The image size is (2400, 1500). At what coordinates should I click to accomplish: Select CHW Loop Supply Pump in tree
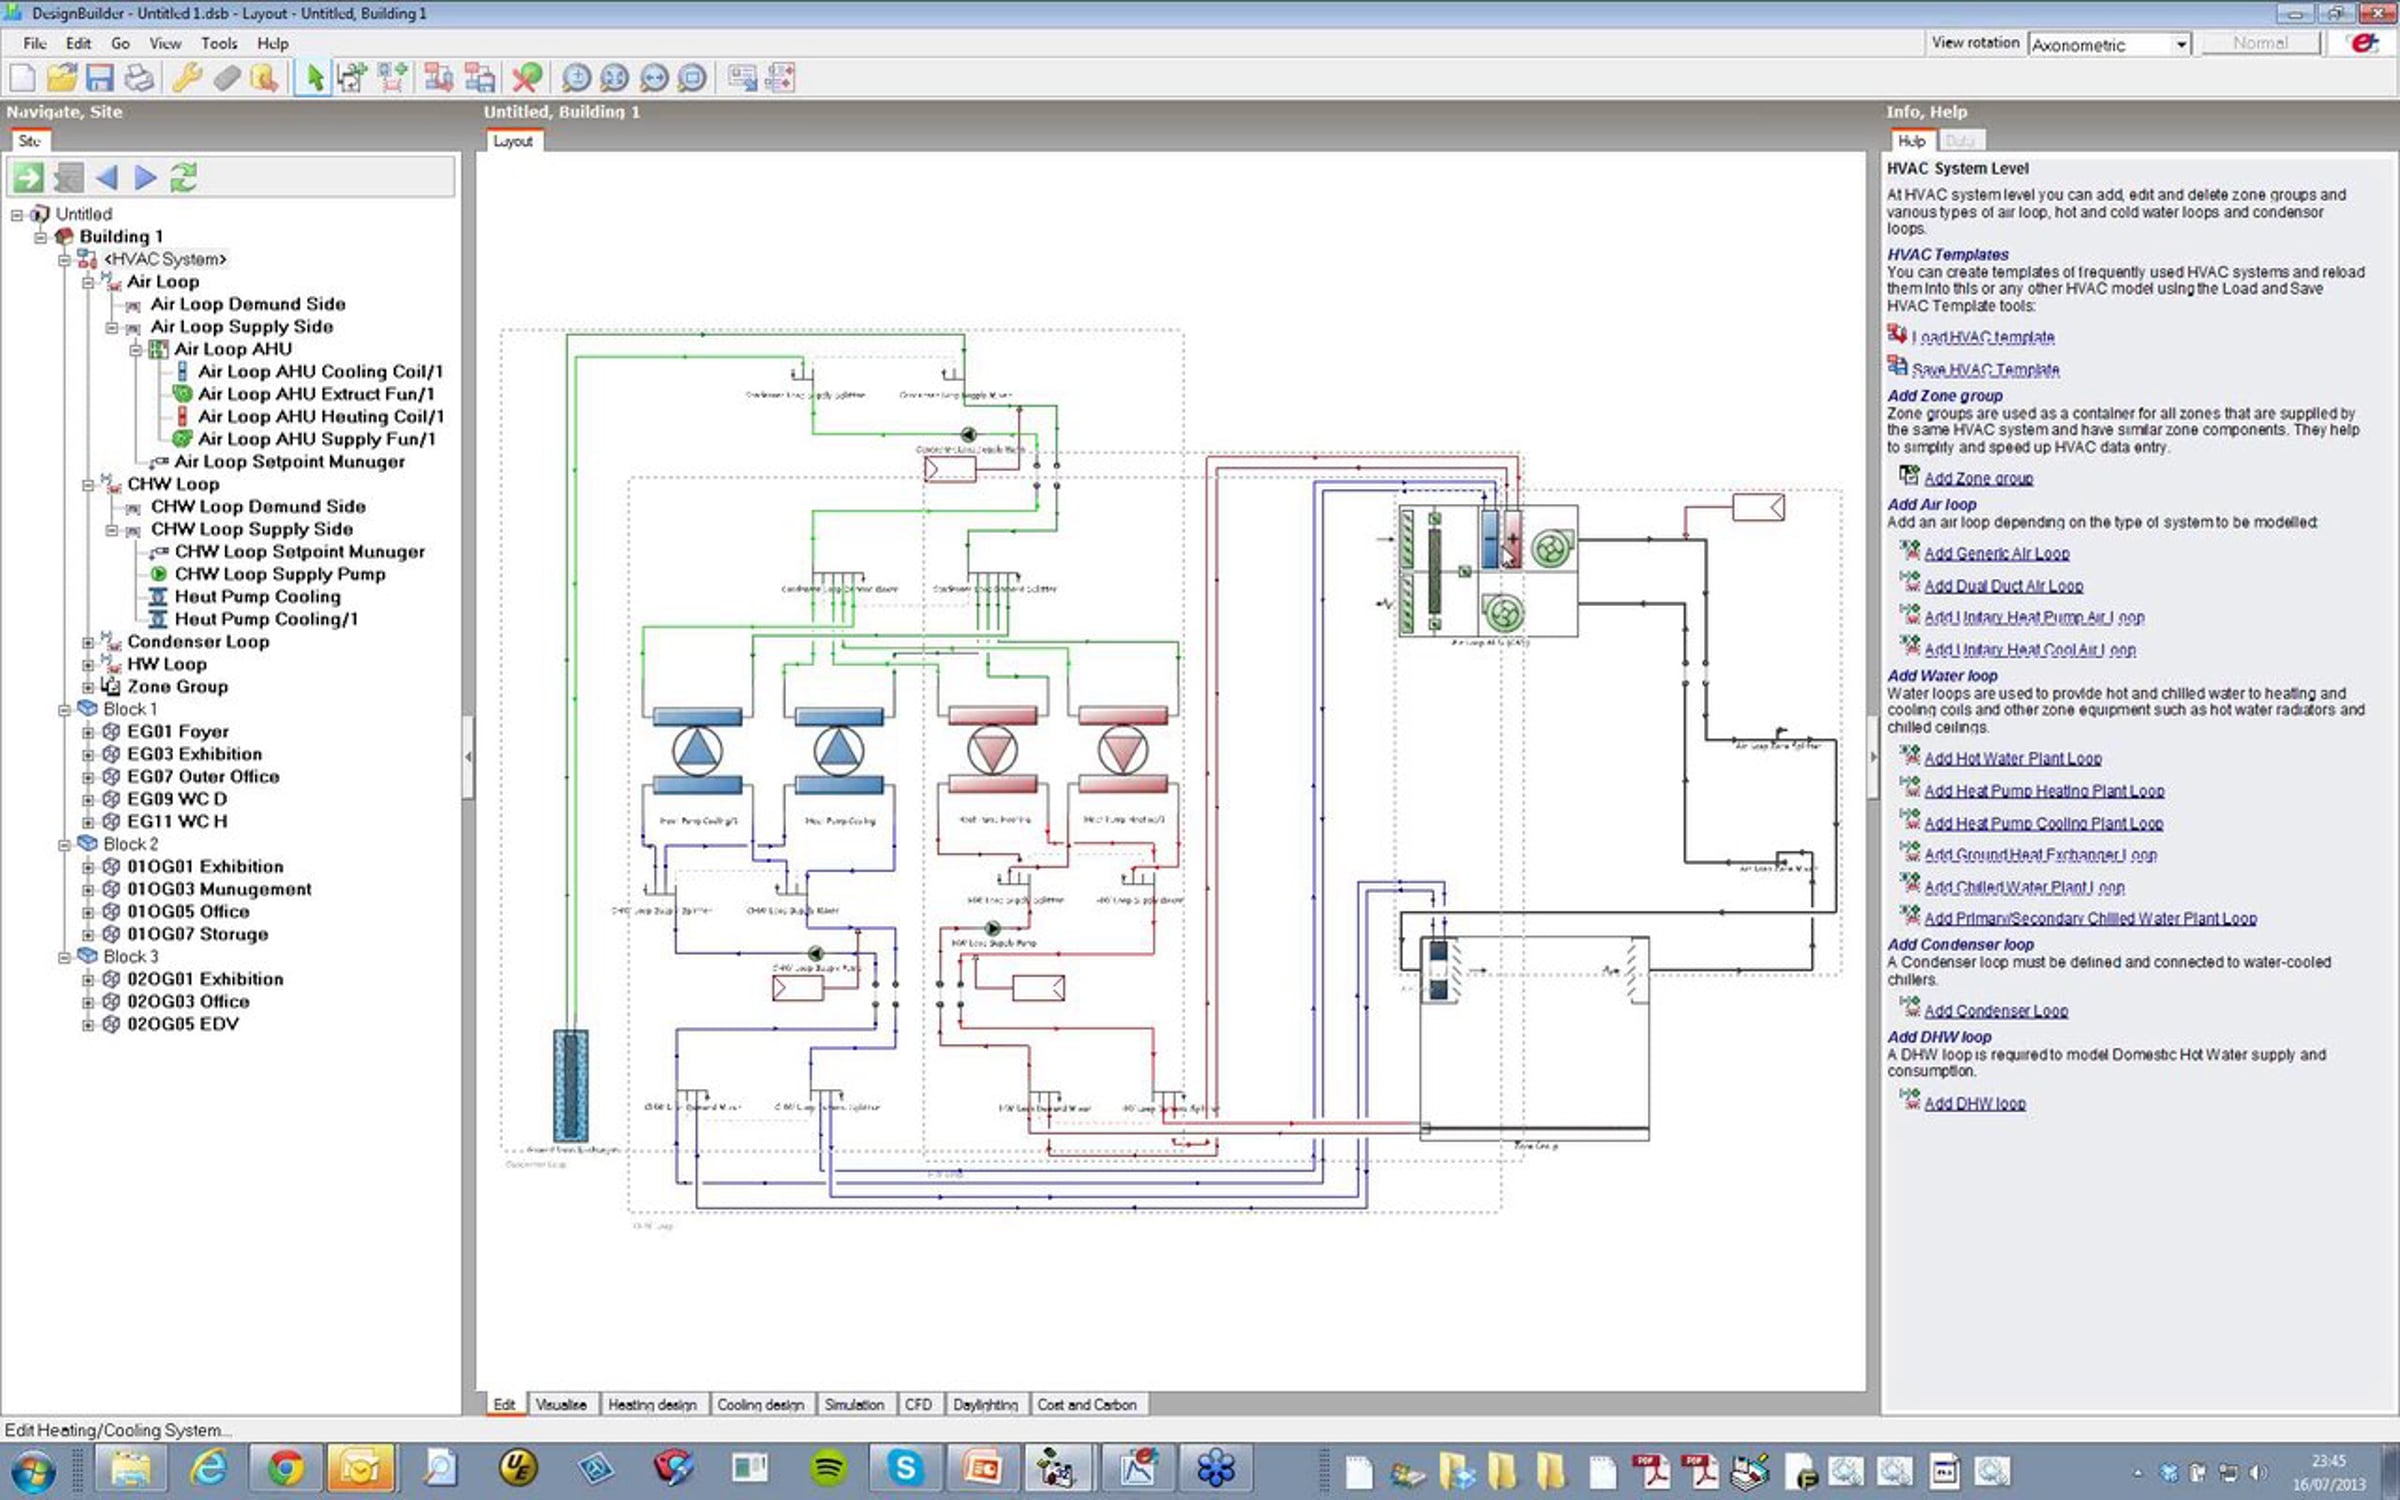(x=280, y=575)
